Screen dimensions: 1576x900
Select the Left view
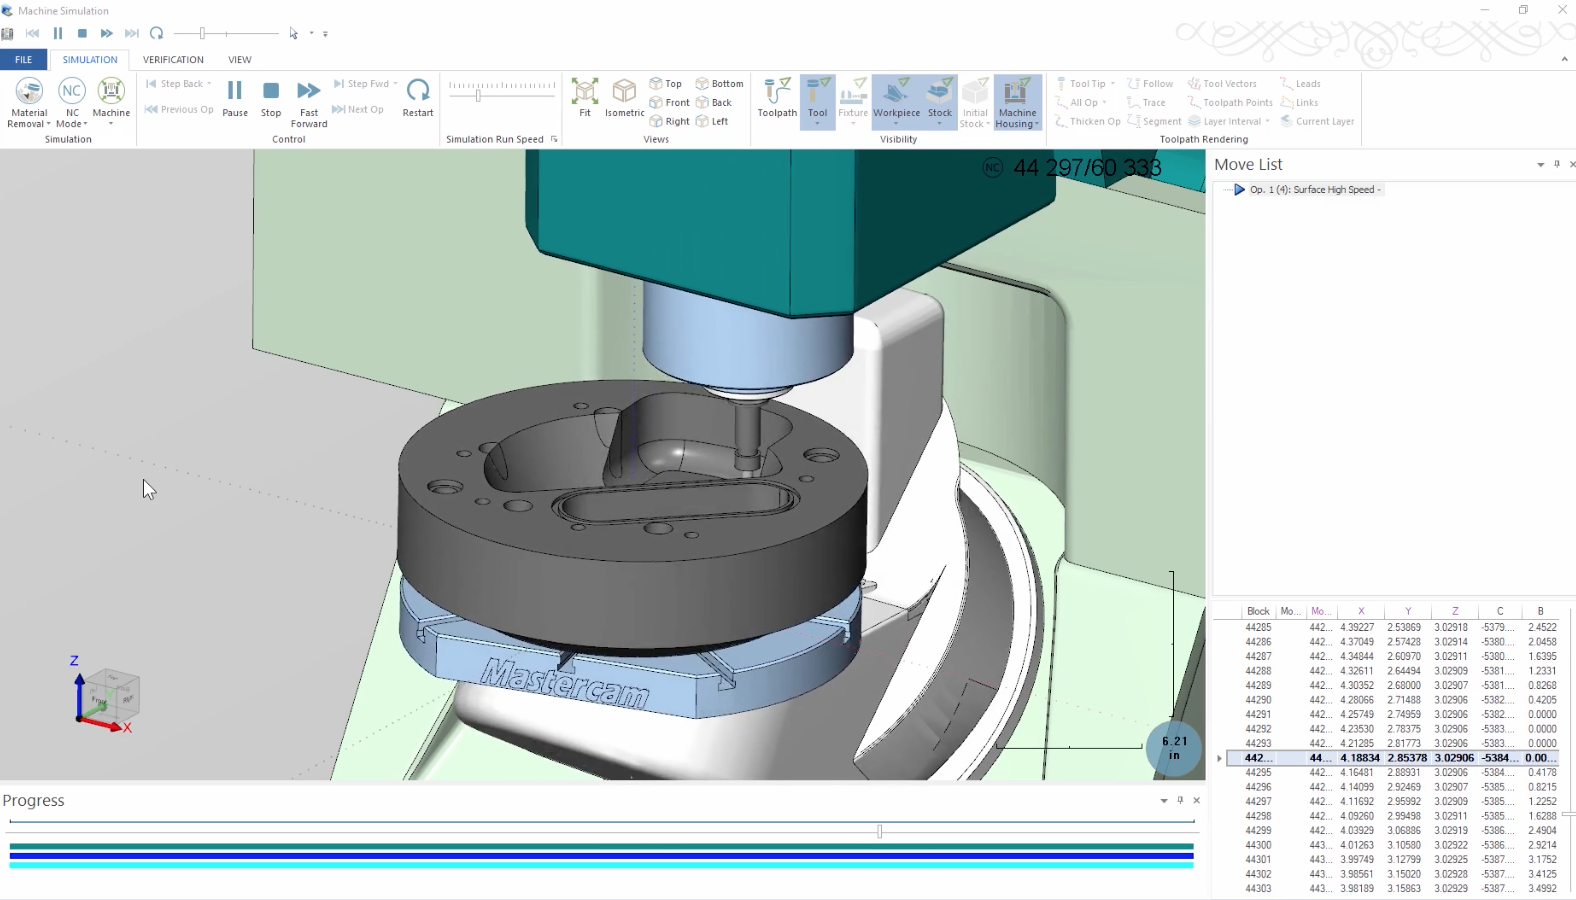(712, 122)
